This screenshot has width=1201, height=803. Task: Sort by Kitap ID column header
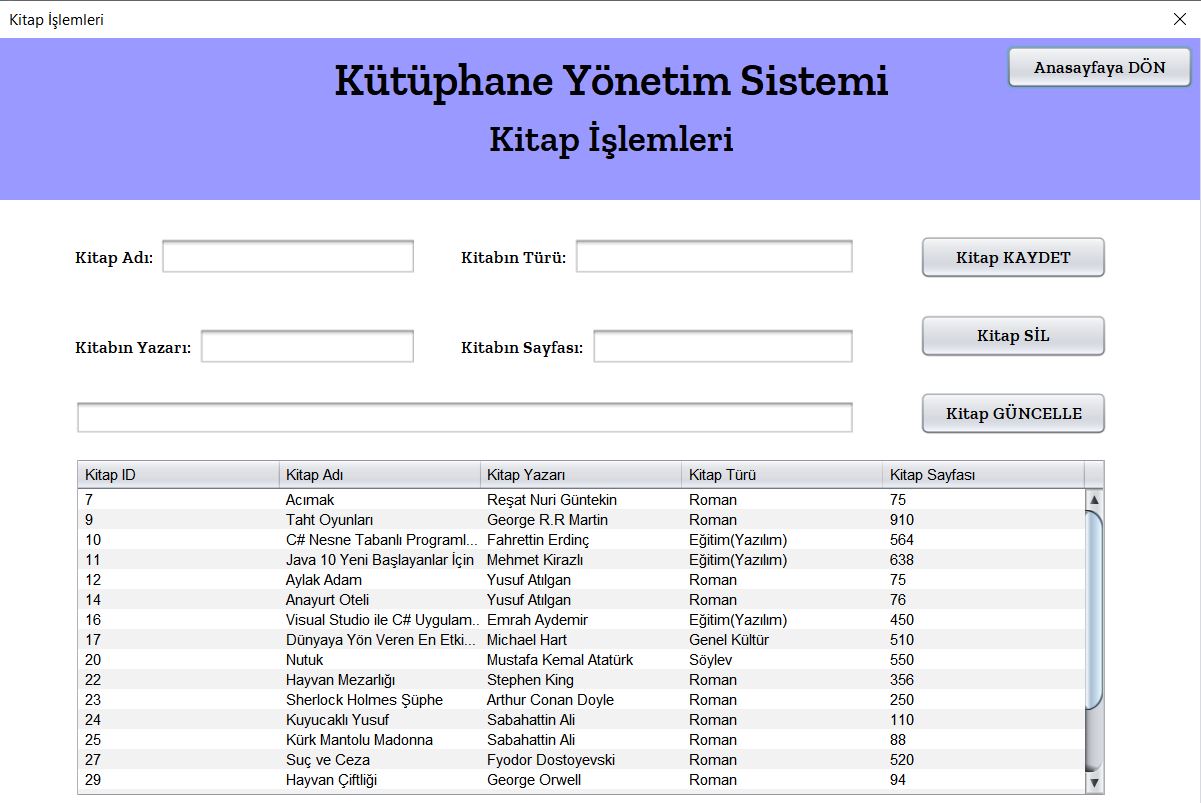coord(178,475)
